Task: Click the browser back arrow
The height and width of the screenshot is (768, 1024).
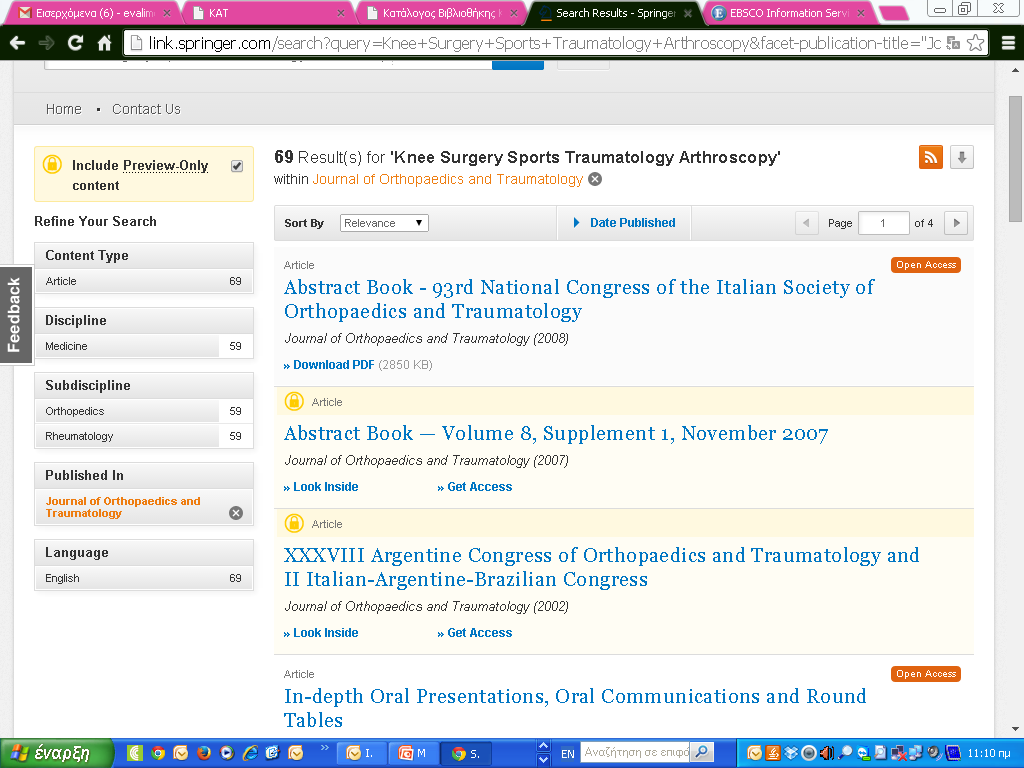Action: 18,43
